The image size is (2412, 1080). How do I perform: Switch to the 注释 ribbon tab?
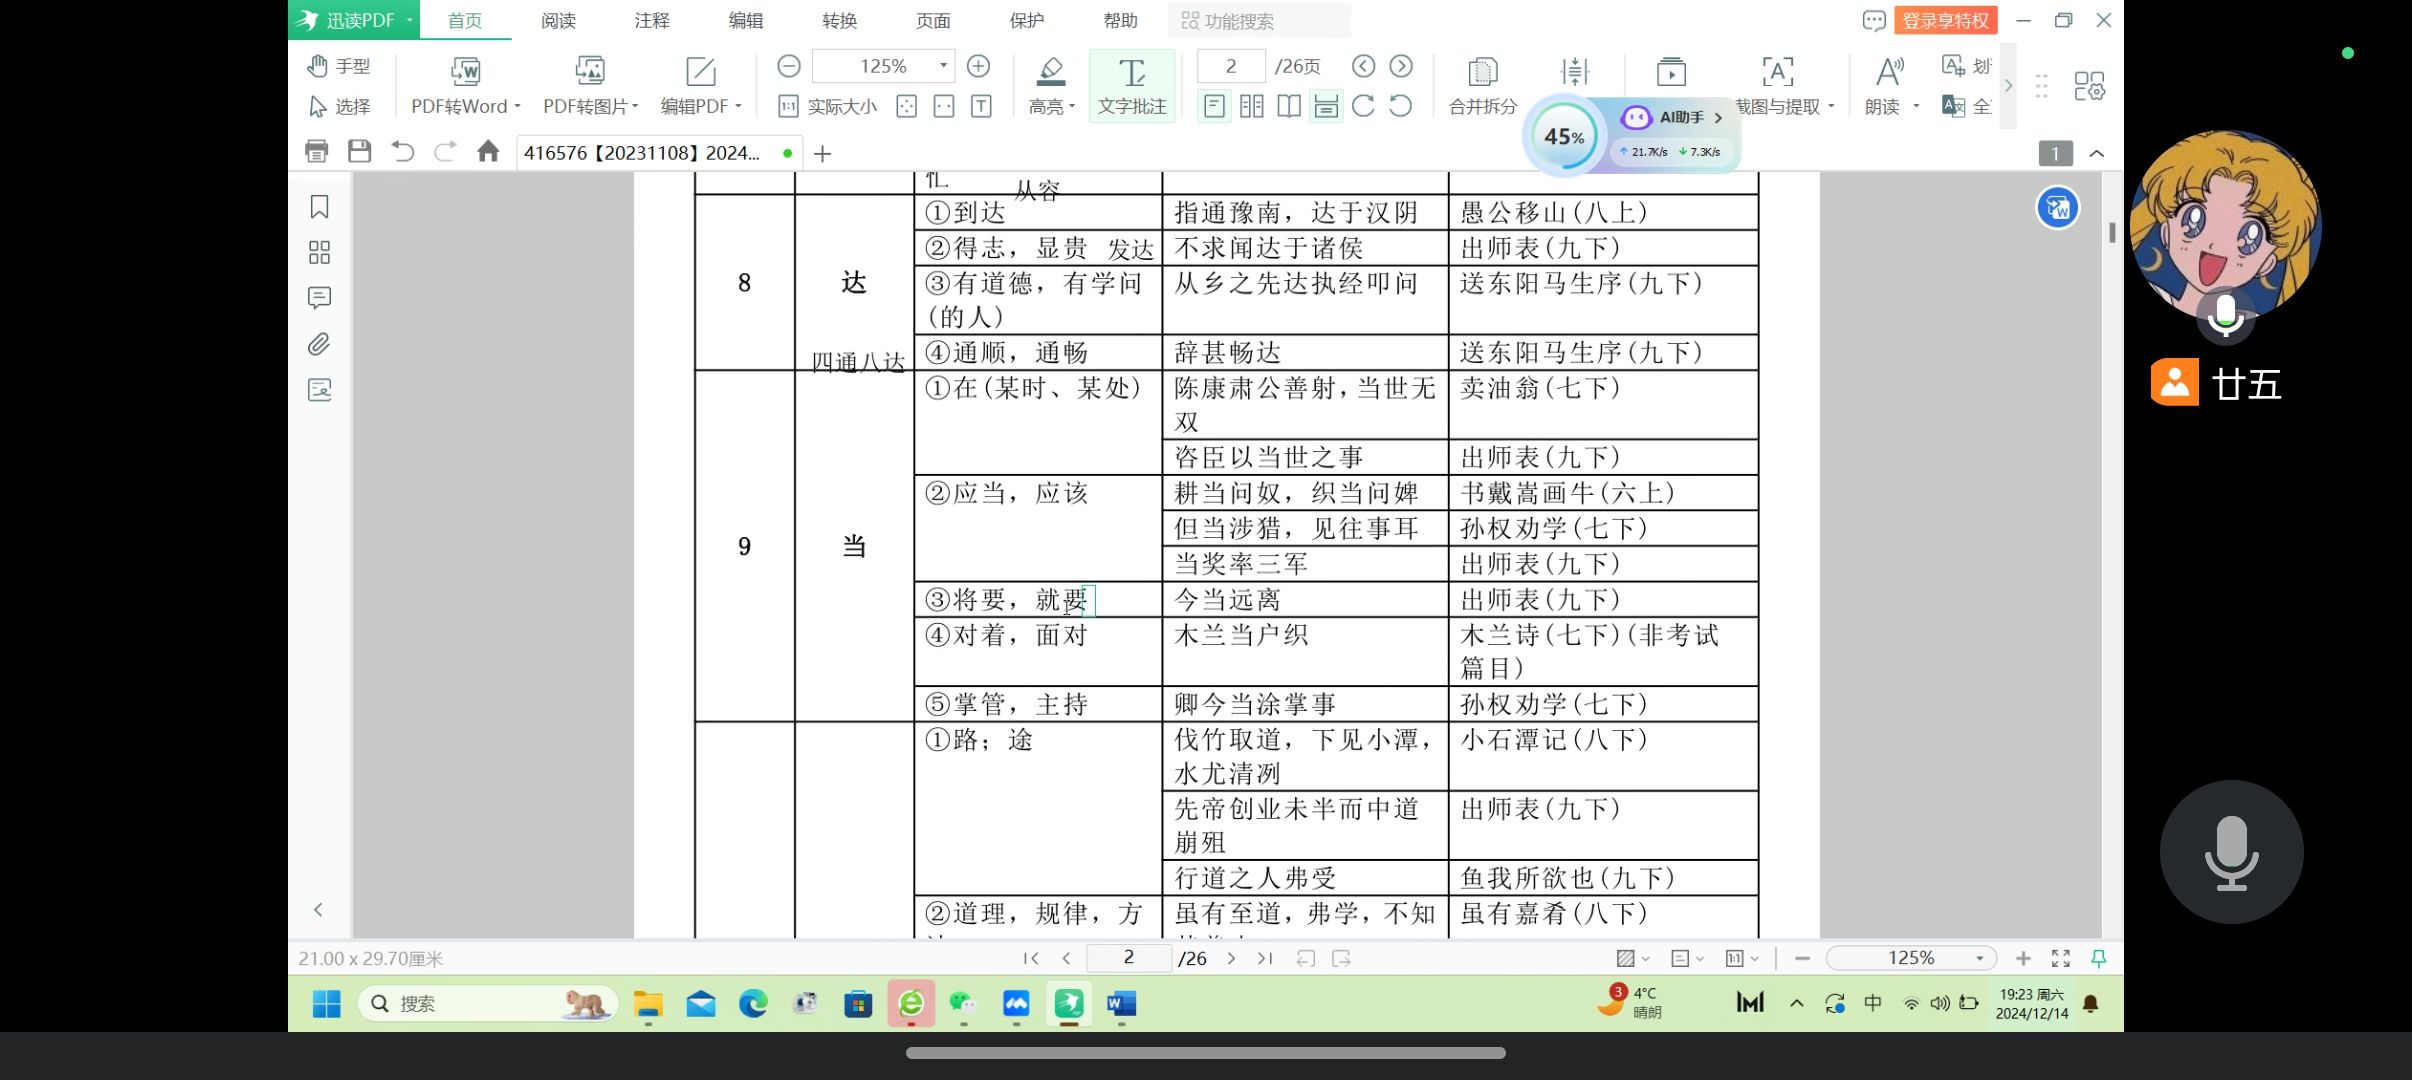click(x=651, y=20)
